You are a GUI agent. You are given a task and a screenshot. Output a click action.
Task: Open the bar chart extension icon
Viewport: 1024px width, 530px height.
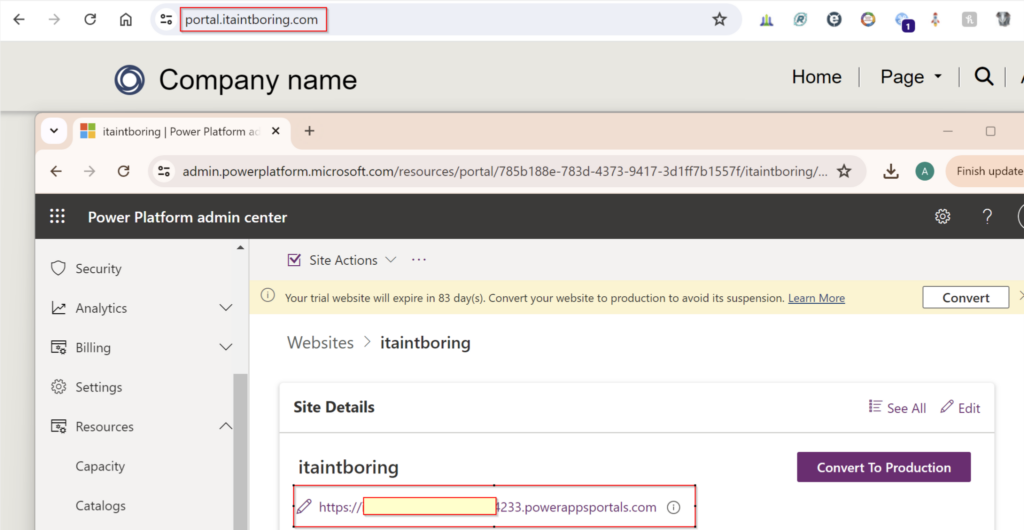(x=766, y=20)
